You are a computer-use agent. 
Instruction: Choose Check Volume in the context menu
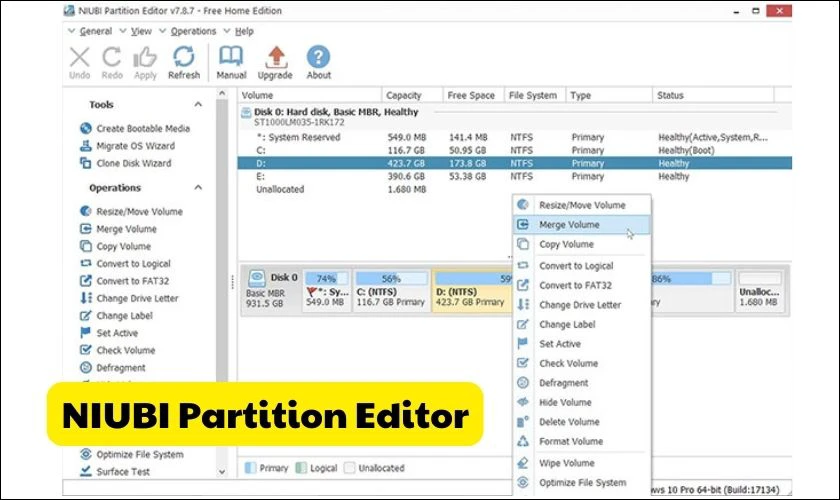tap(582, 363)
